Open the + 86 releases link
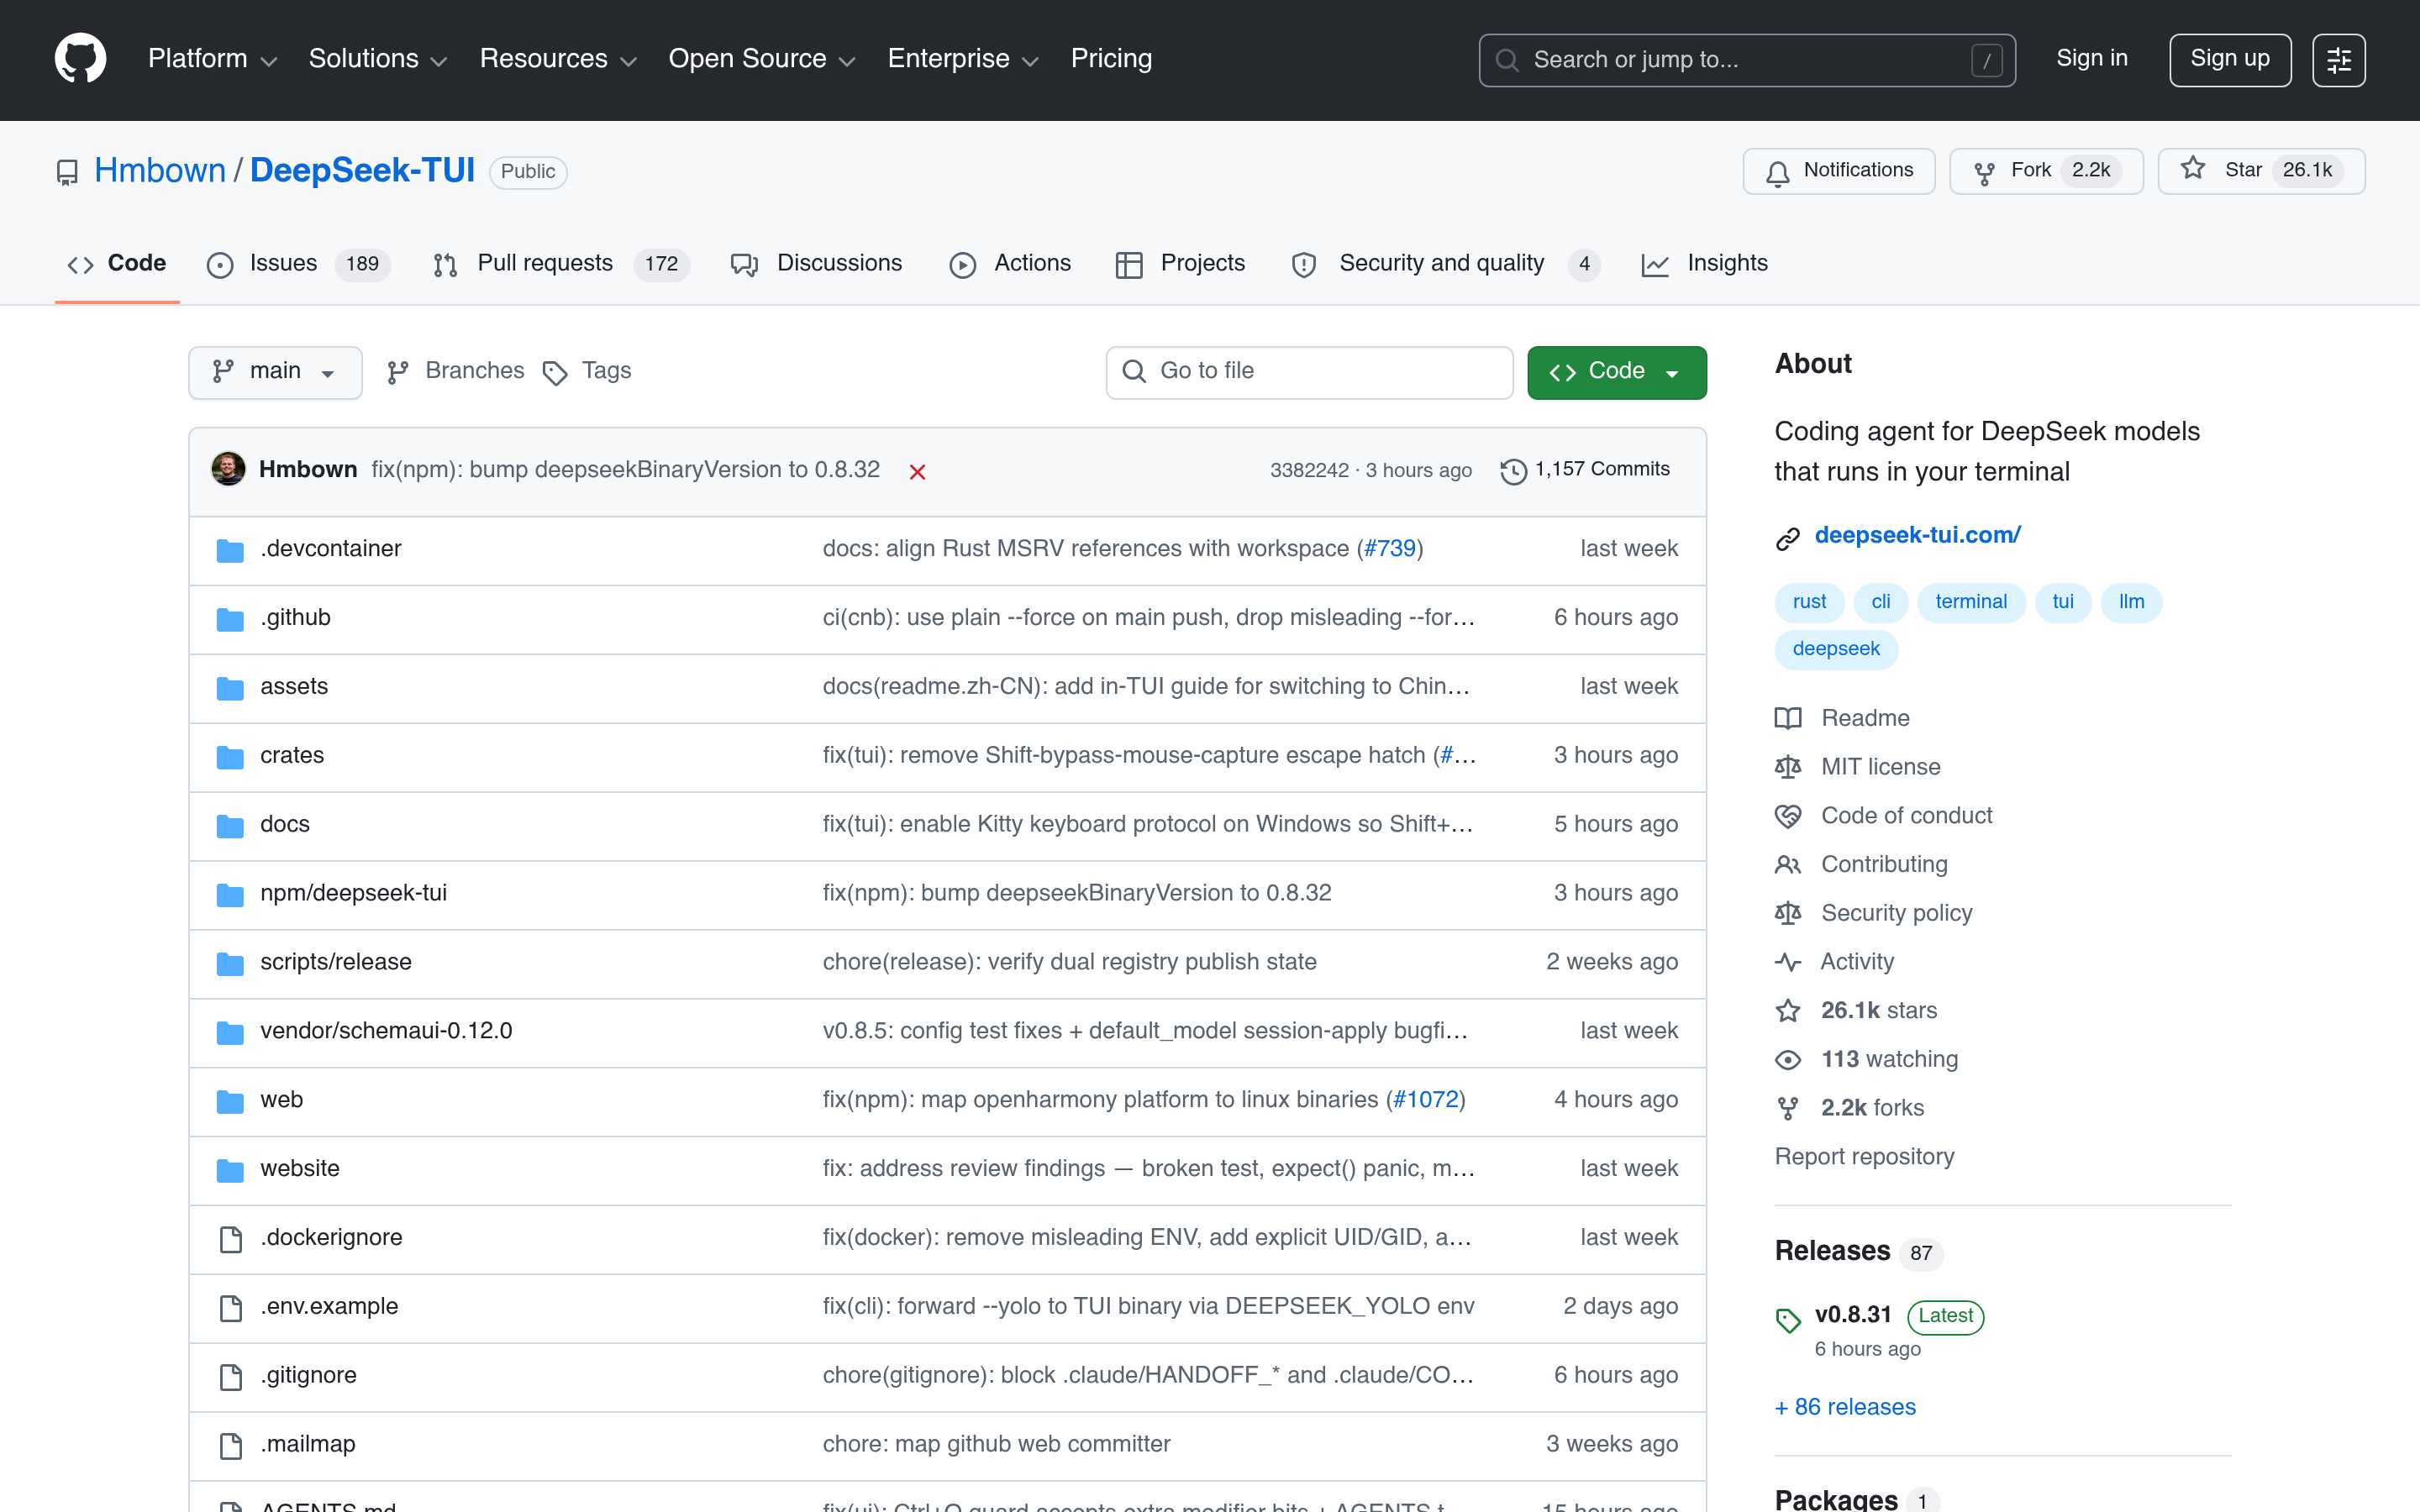 [1845, 1407]
